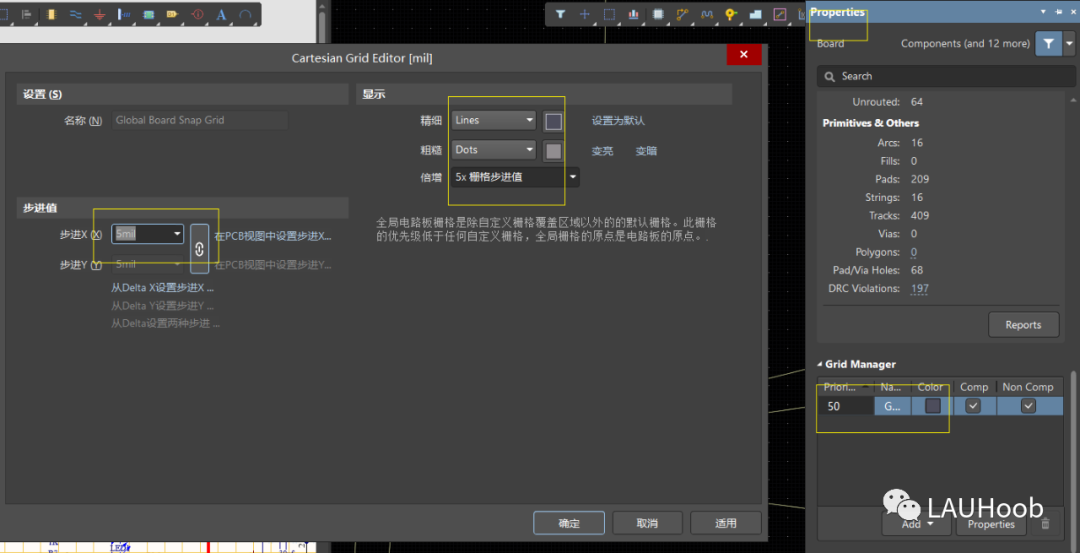
Task: Click the 变暗 darken link
Action: pos(646,151)
